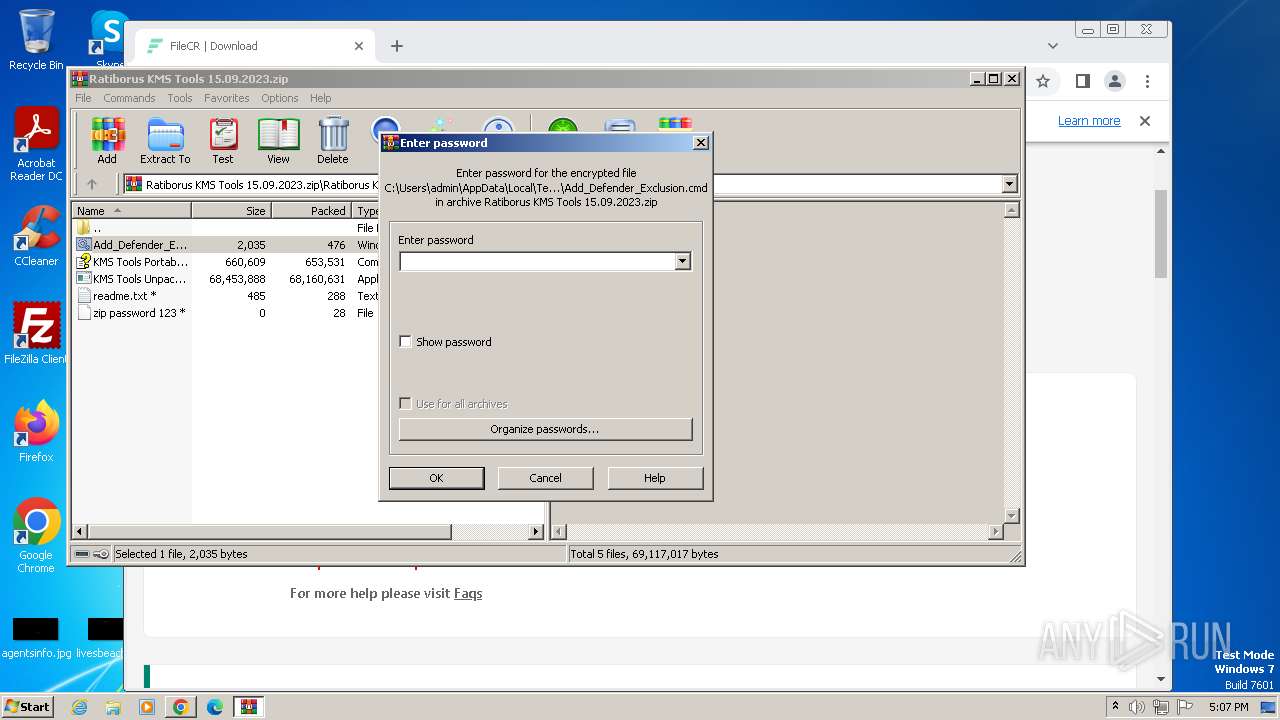The width and height of the screenshot is (1280, 720).
Task: Show hidden system tray icons
Action: [x=1115, y=707]
